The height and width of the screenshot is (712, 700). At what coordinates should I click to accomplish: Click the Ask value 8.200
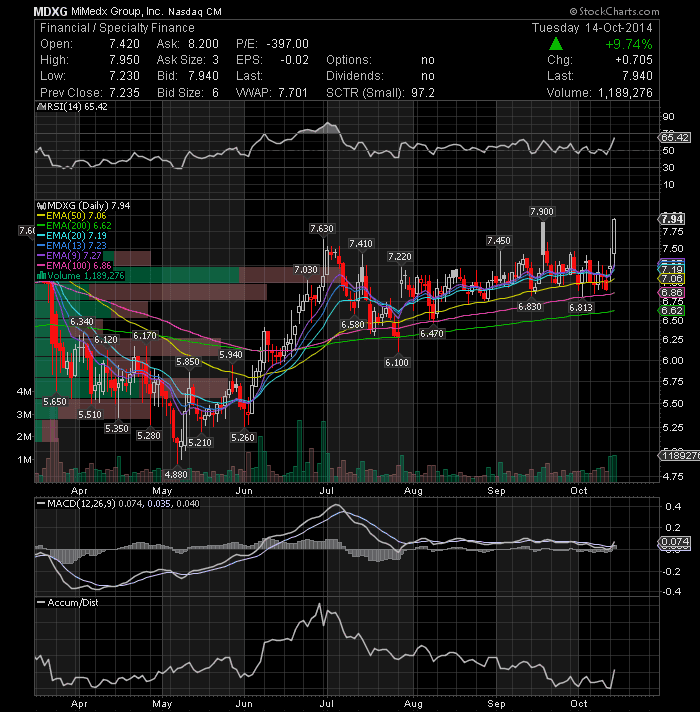[203, 44]
